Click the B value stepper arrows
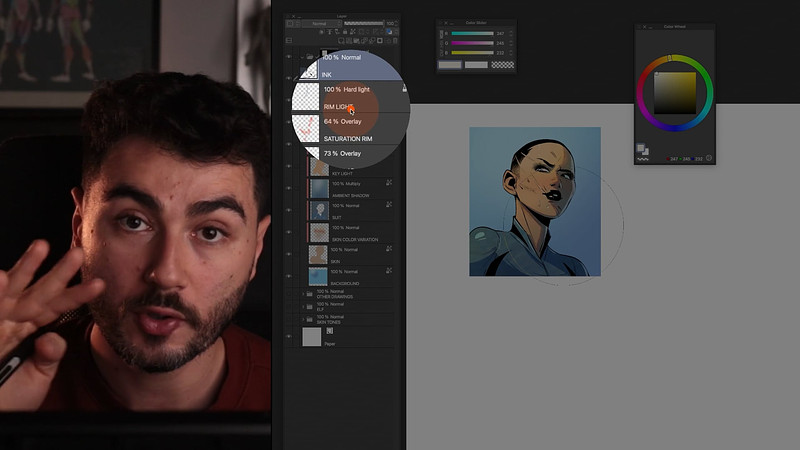Image resolution: width=800 pixels, height=450 pixels. point(511,53)
